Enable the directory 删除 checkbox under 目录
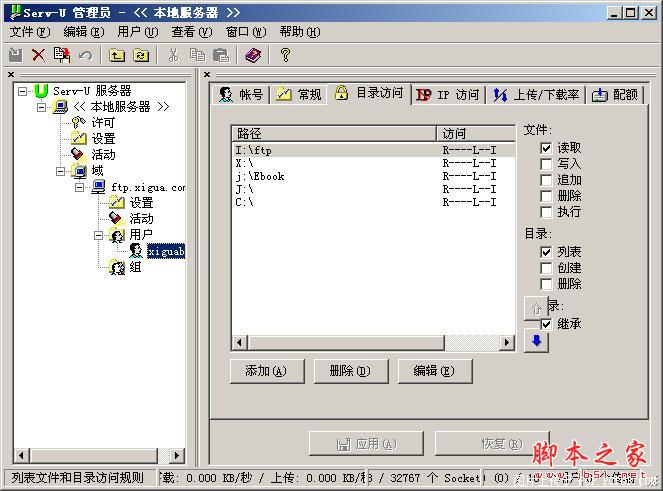Screen dimensions: 663x491 coord(546,284)
